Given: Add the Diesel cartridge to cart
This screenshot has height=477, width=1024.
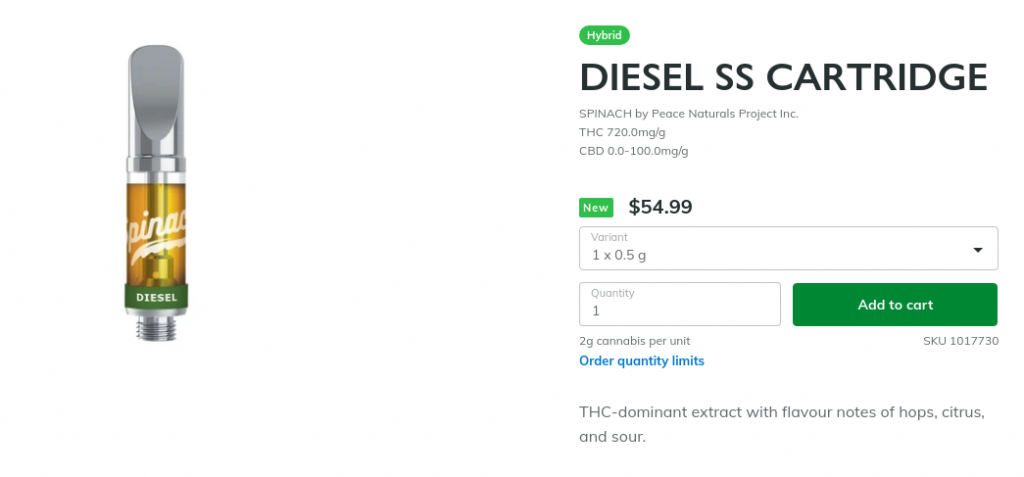Looking at the screenshot, I should click(x=895, y=304).
